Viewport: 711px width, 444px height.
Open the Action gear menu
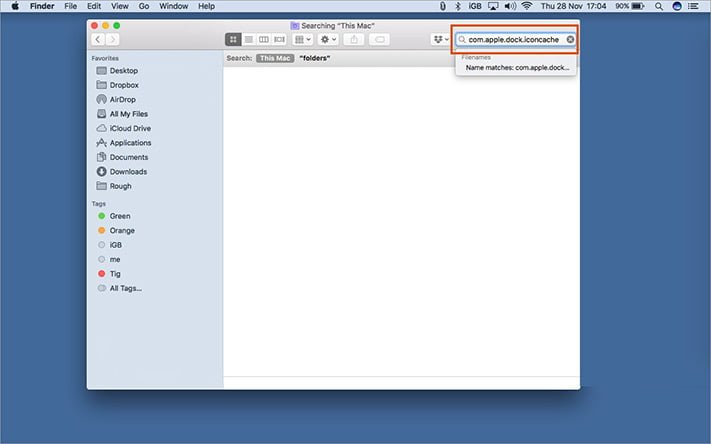[329, 39]
